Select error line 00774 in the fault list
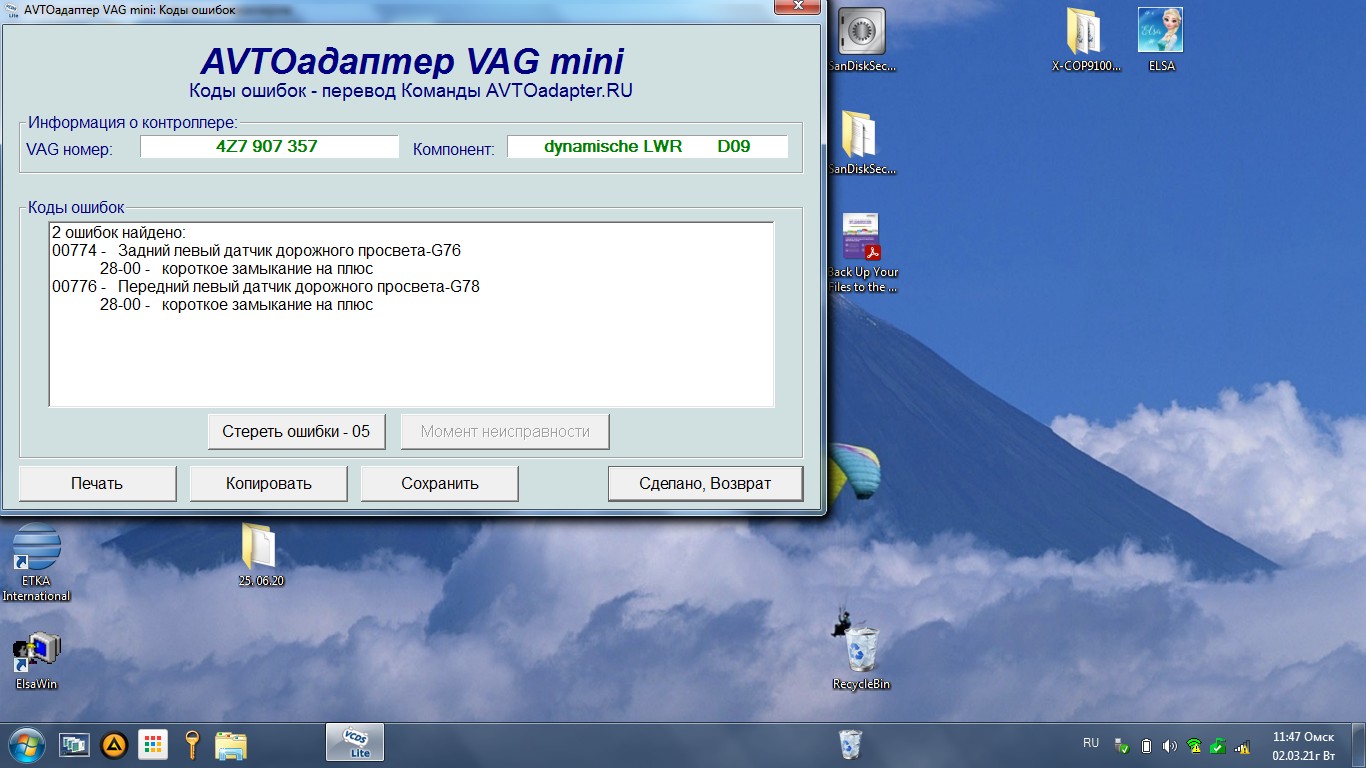 click(x=257, y=250)
